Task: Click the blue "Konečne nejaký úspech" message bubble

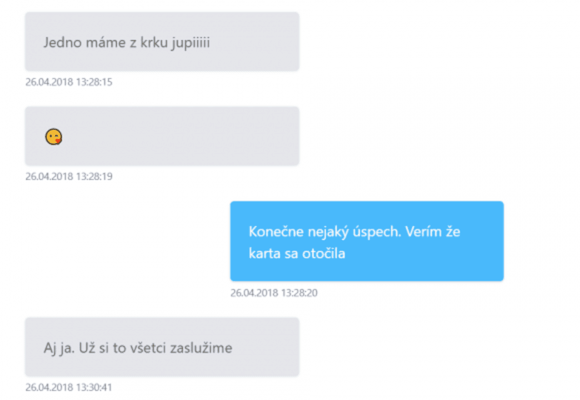Action: (367, 241)
